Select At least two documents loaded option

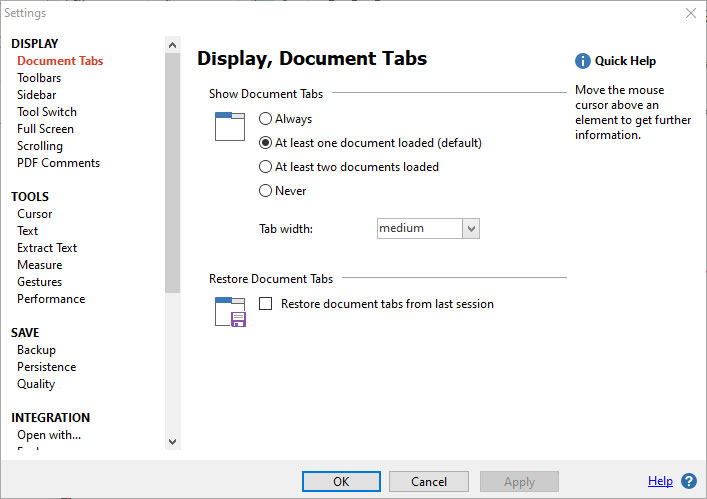click(x=266, y=167)
